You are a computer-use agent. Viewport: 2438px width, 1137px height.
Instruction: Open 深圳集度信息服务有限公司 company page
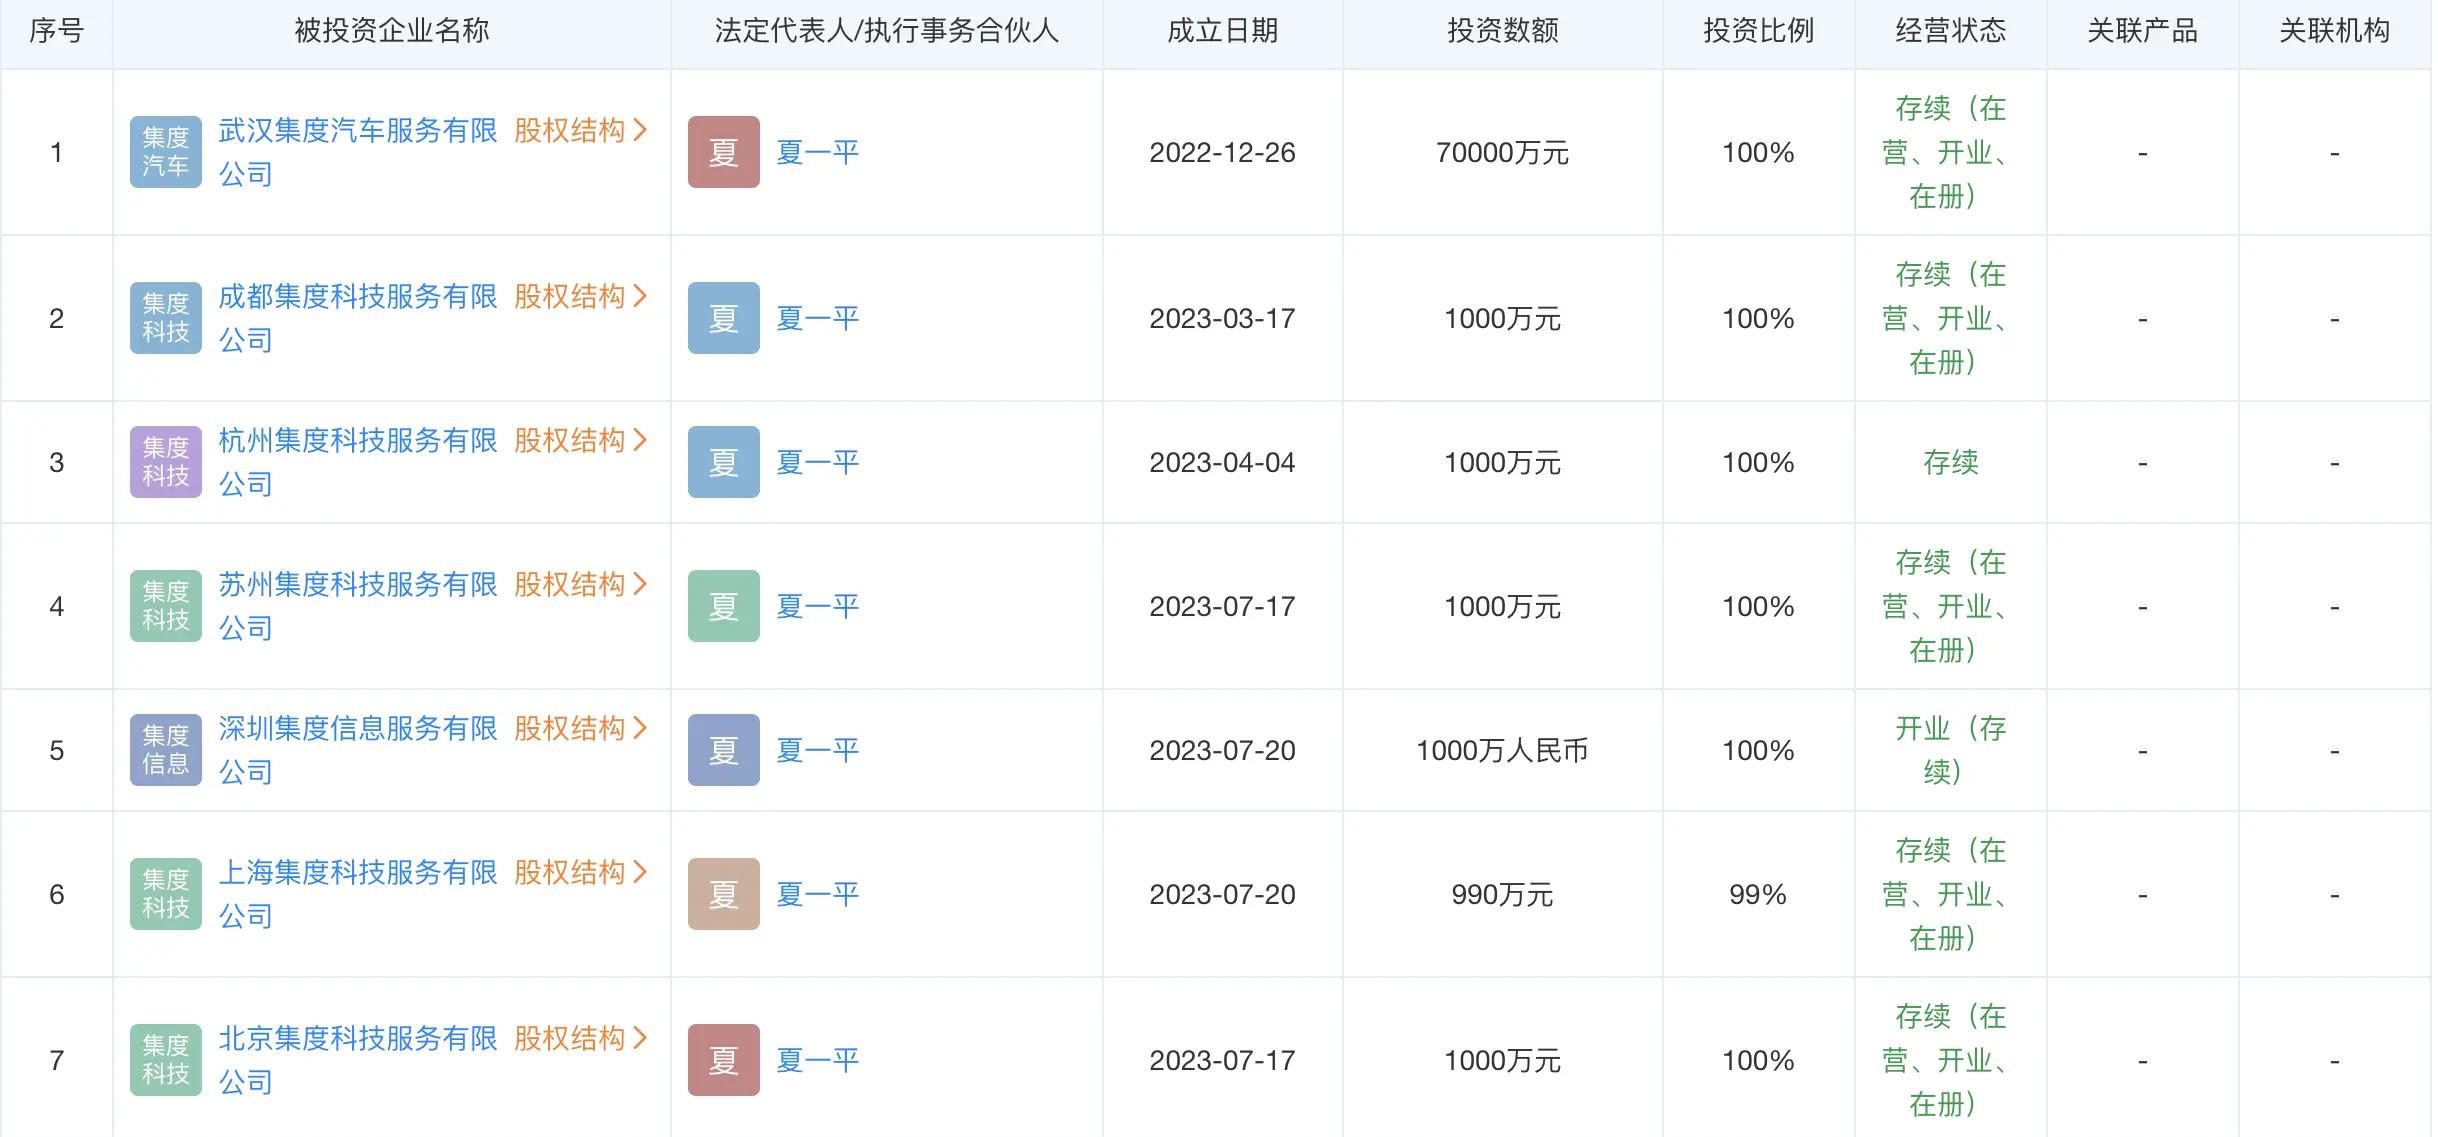(x=358, y=750)
